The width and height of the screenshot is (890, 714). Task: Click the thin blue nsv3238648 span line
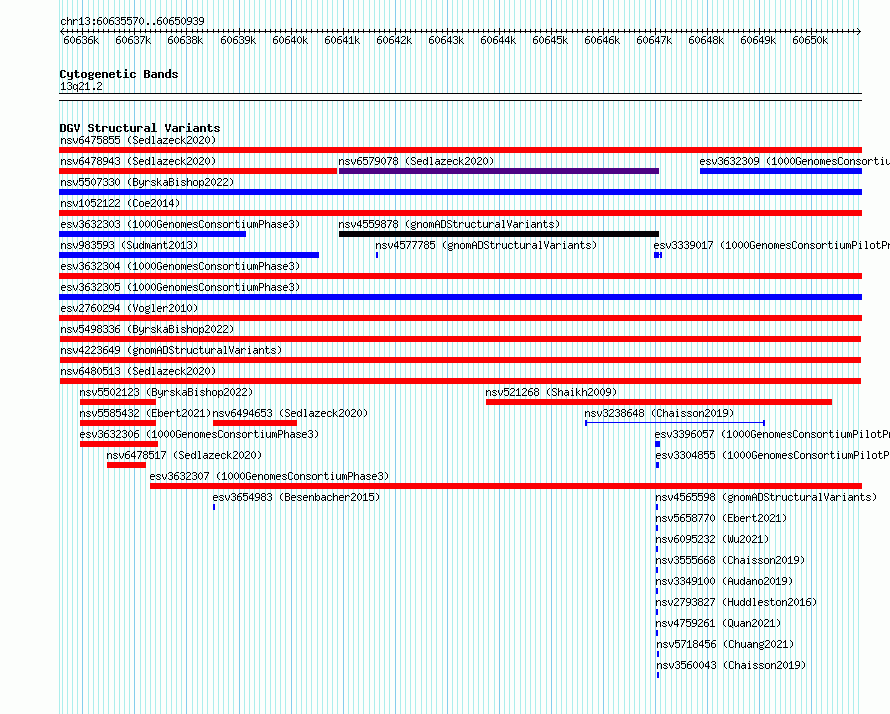coord(675,423)
